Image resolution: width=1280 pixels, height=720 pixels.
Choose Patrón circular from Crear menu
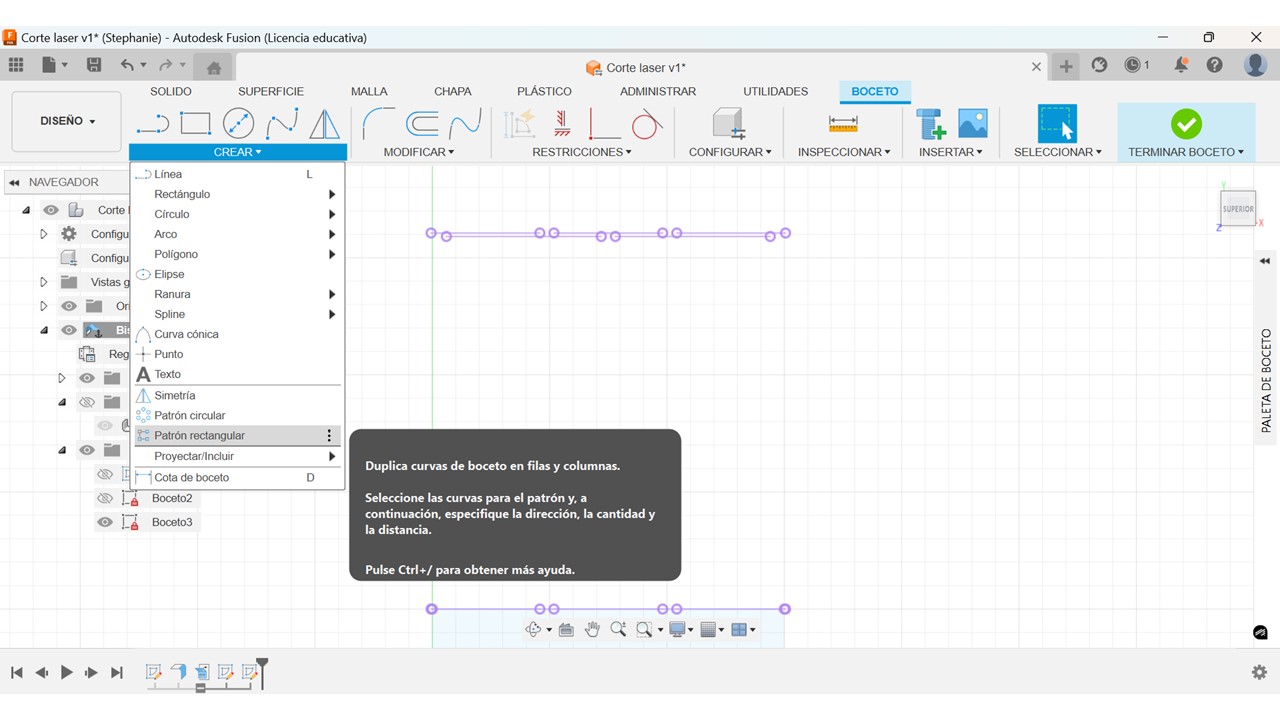pyautogui.click(x=190, y=415)
